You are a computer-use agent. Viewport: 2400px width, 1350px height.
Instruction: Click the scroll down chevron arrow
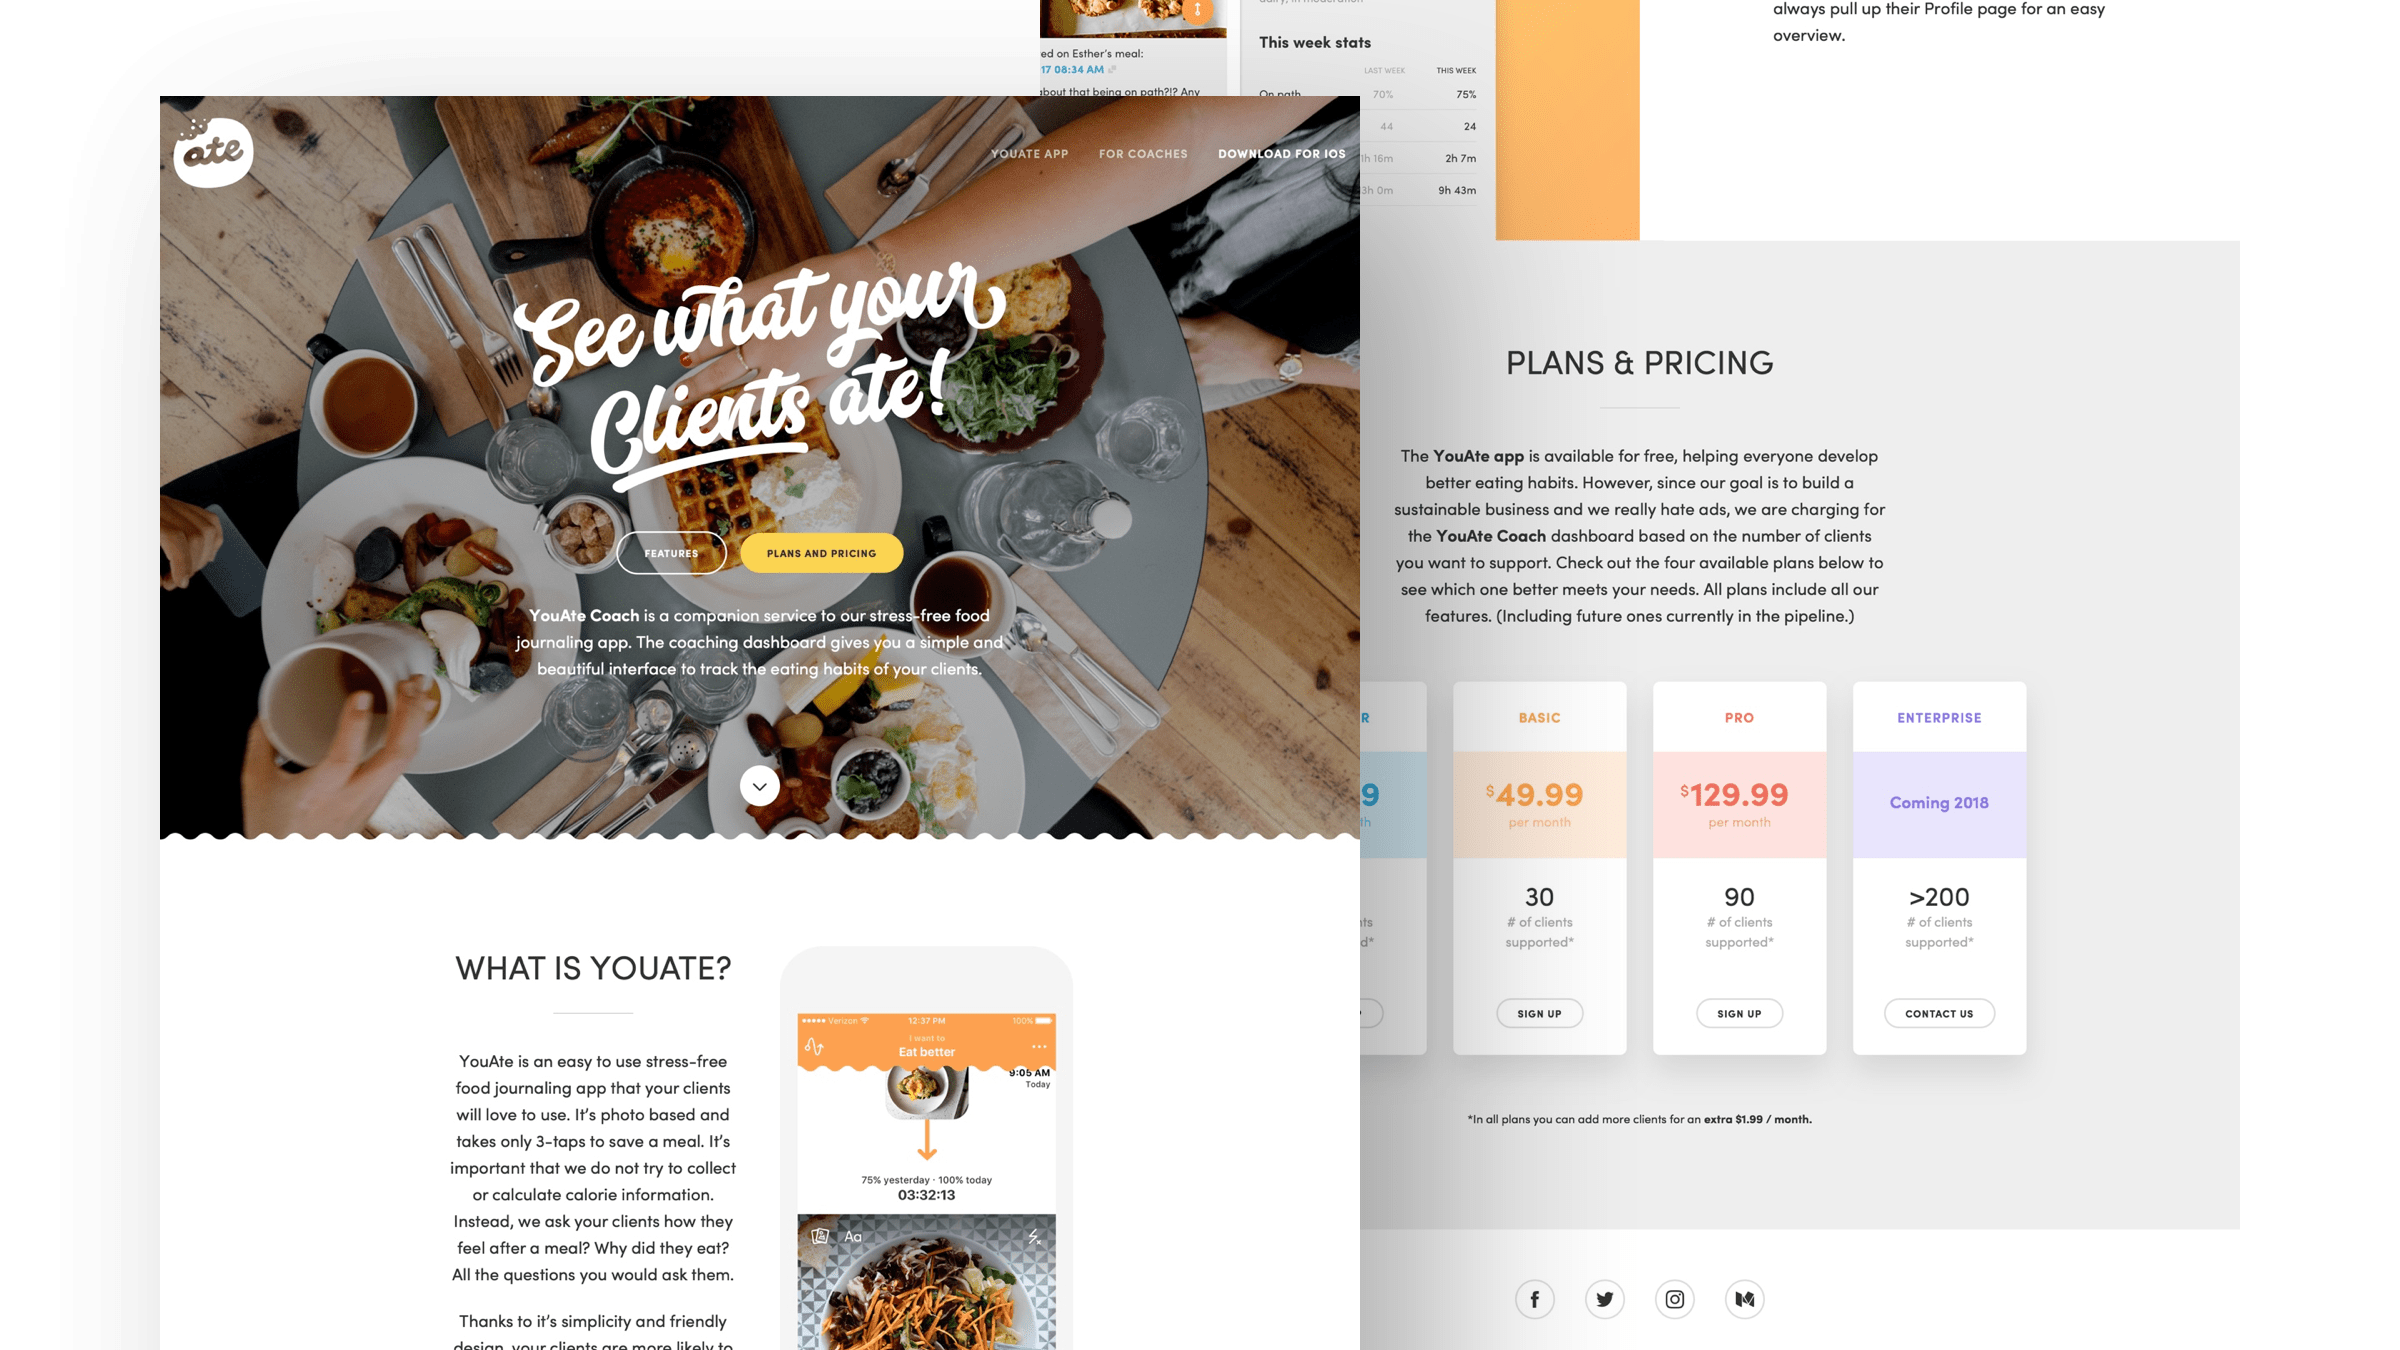[x=758, y=786]
